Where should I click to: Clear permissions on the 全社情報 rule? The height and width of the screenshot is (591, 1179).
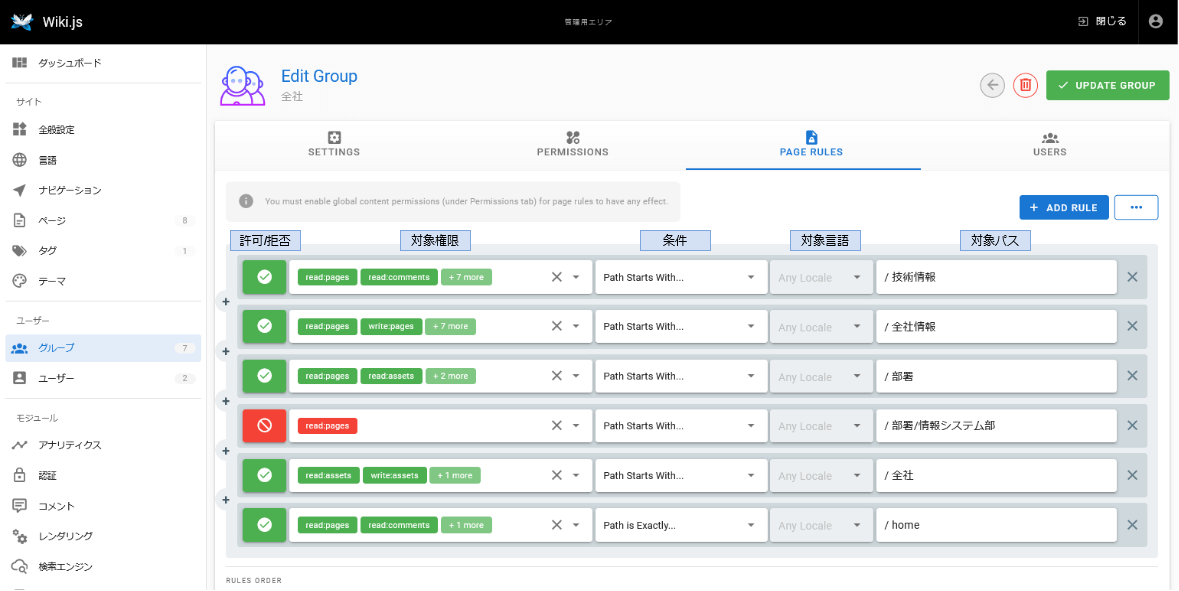click(557, 326)
